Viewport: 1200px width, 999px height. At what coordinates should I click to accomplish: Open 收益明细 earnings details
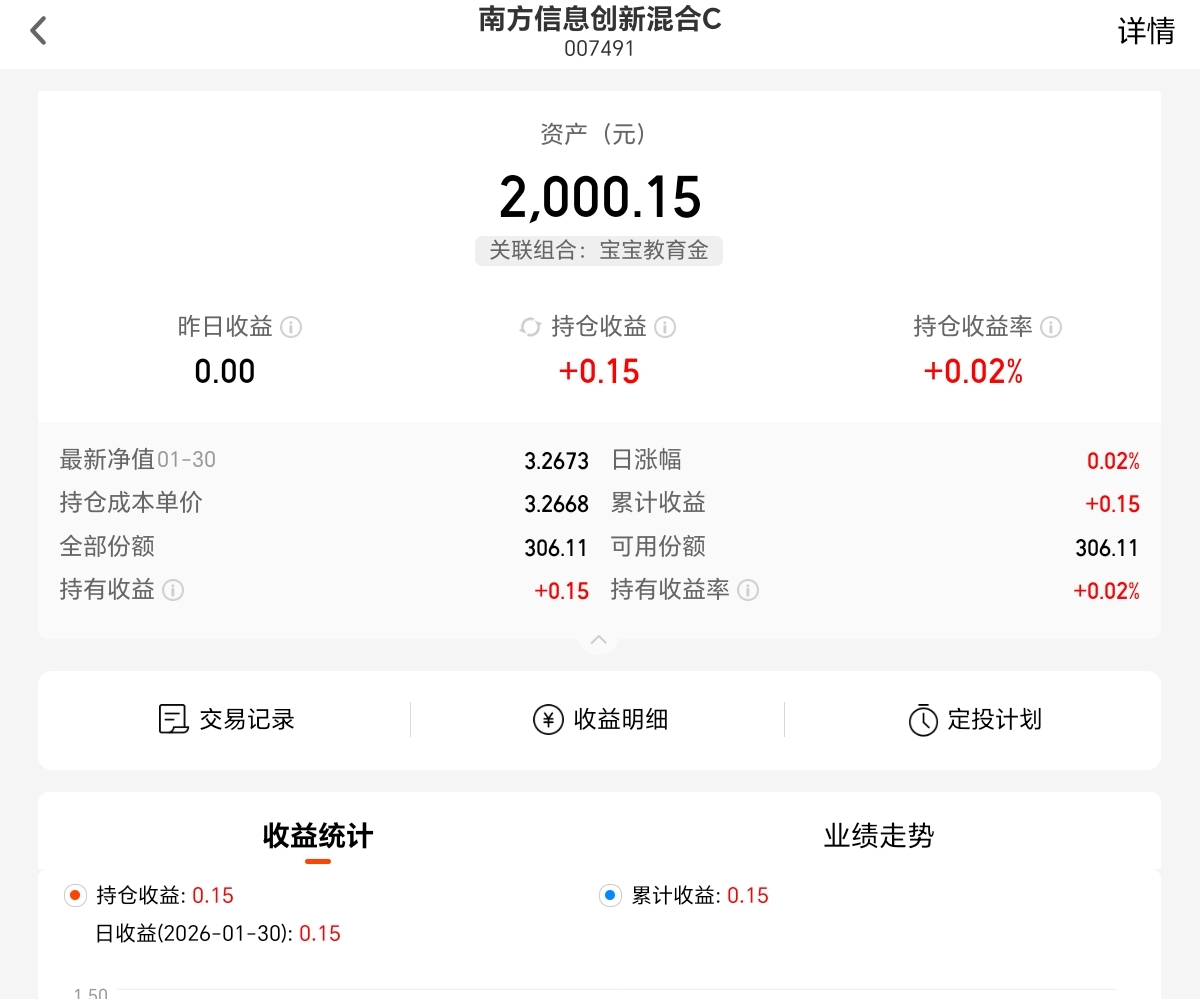click(x=600, y=719)
